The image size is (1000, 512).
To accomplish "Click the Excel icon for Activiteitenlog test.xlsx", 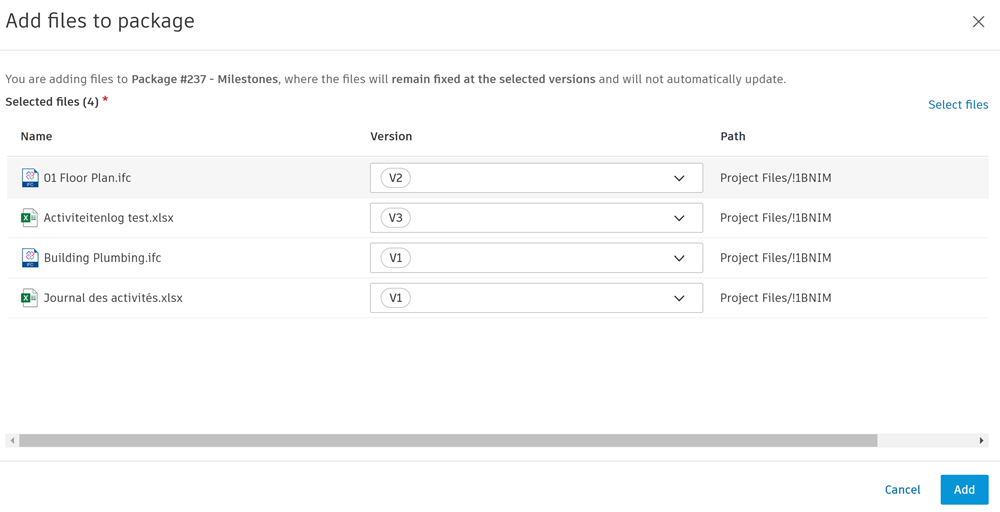I will click(30, 218).
